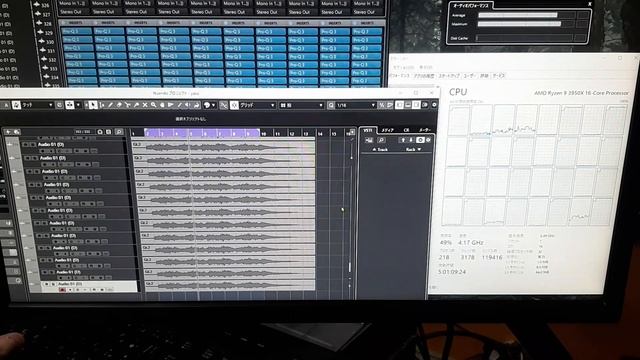Toggle record enable on highlighted Audio 01 track

tap(62, 289)
